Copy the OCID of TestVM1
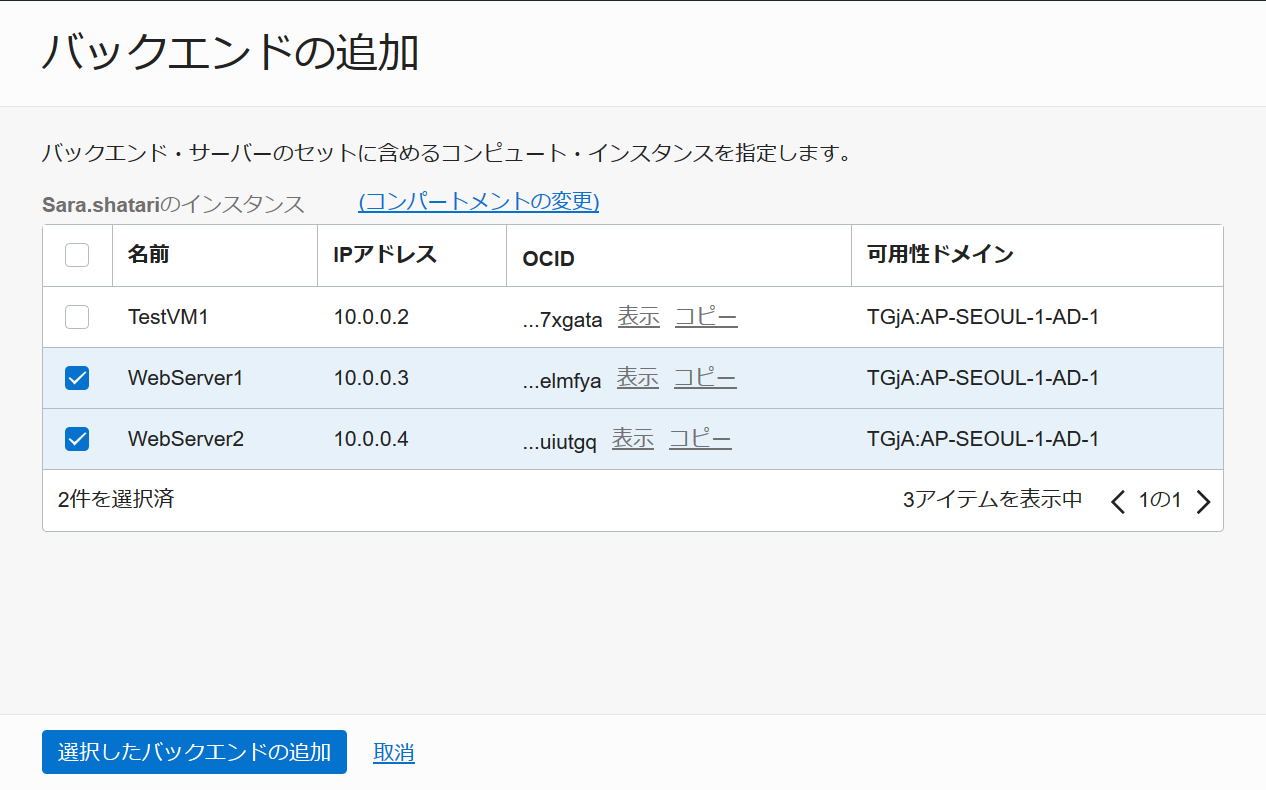This screenshot has height=790, width=1266. pos(705,317)
